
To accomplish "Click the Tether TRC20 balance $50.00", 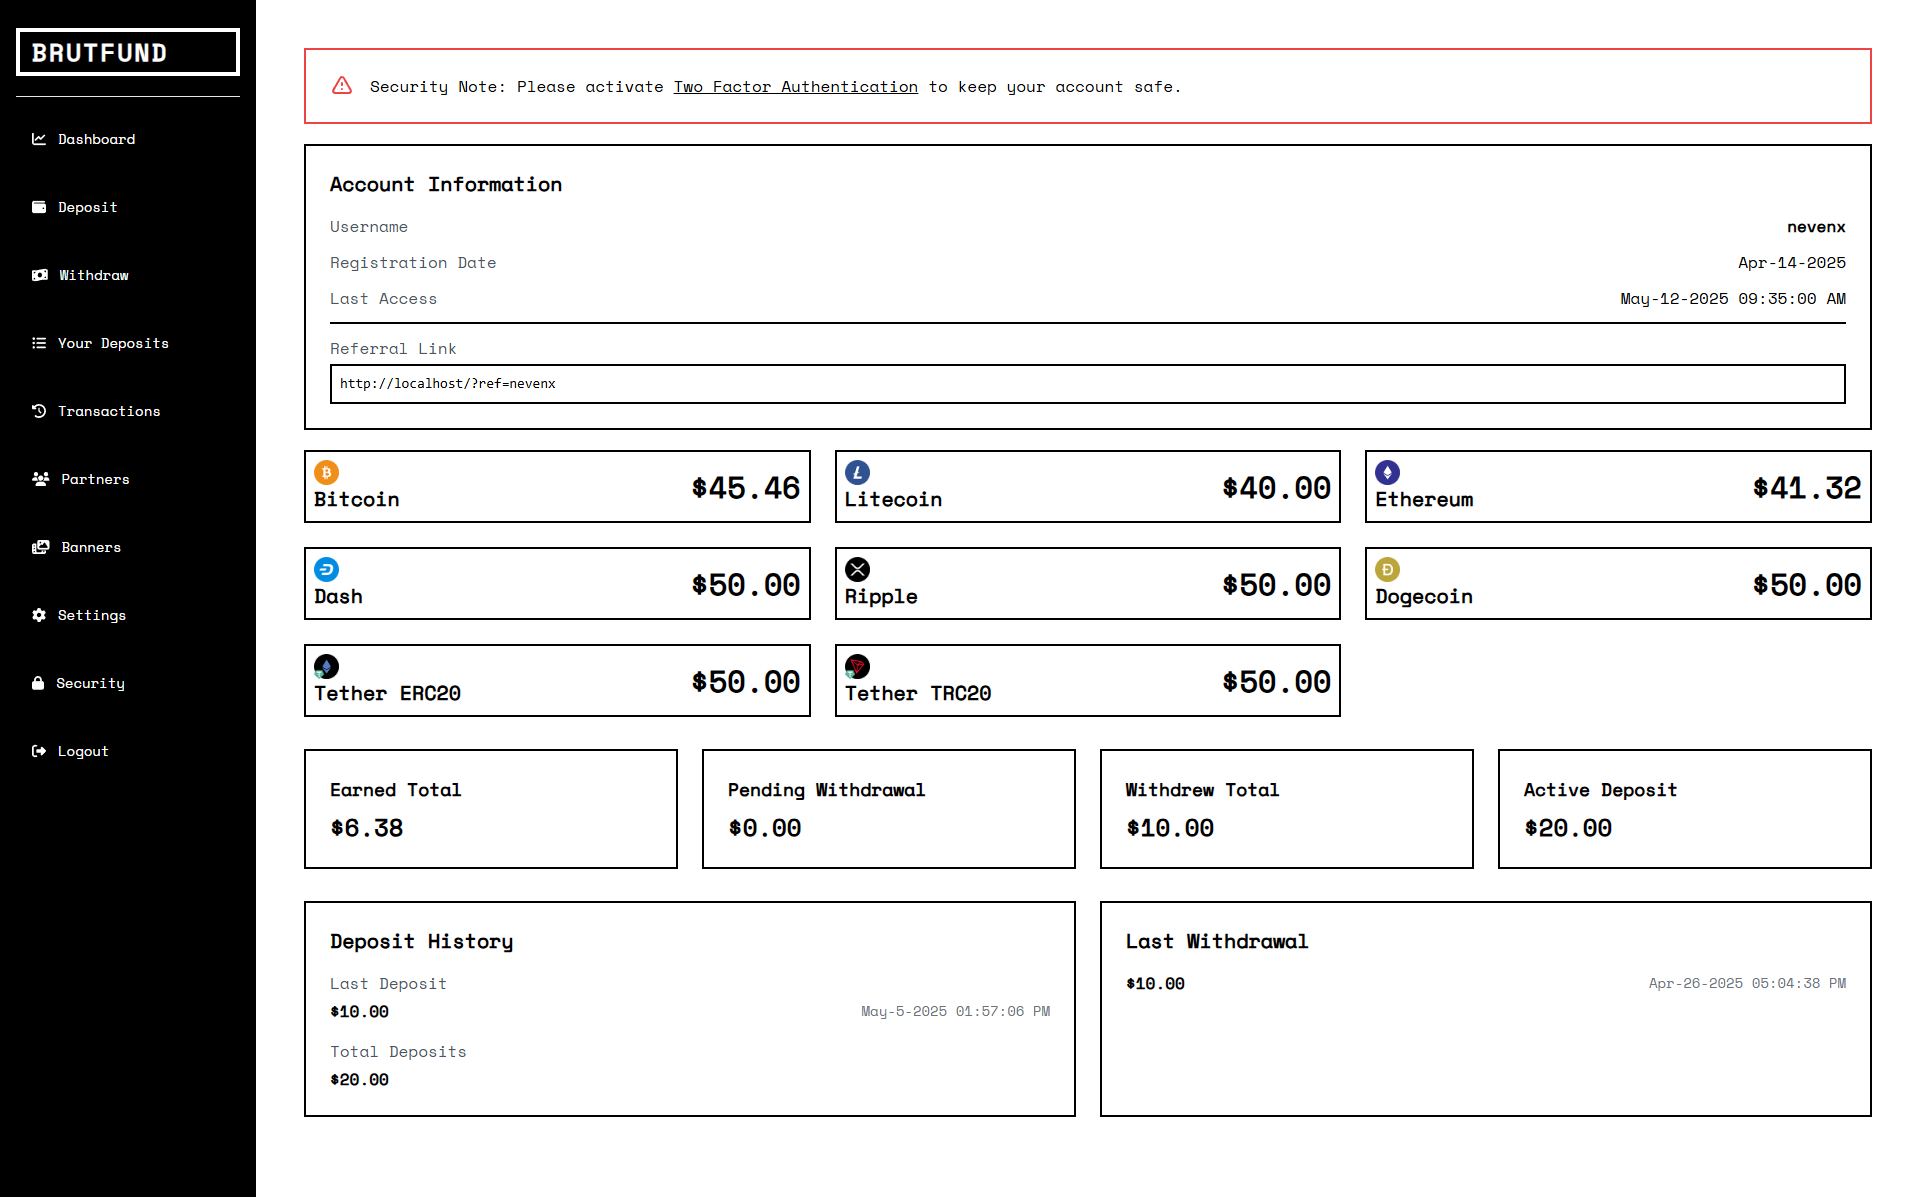I will (1276, 682).
